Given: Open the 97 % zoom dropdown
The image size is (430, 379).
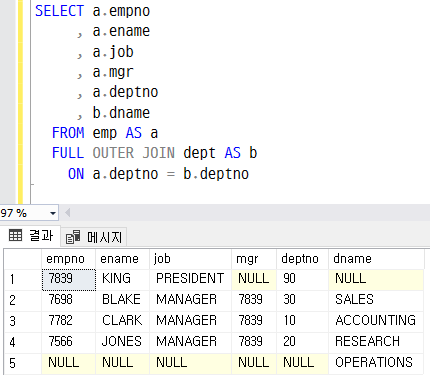Looking at the screenshot, I should click(x=53, y=213).
